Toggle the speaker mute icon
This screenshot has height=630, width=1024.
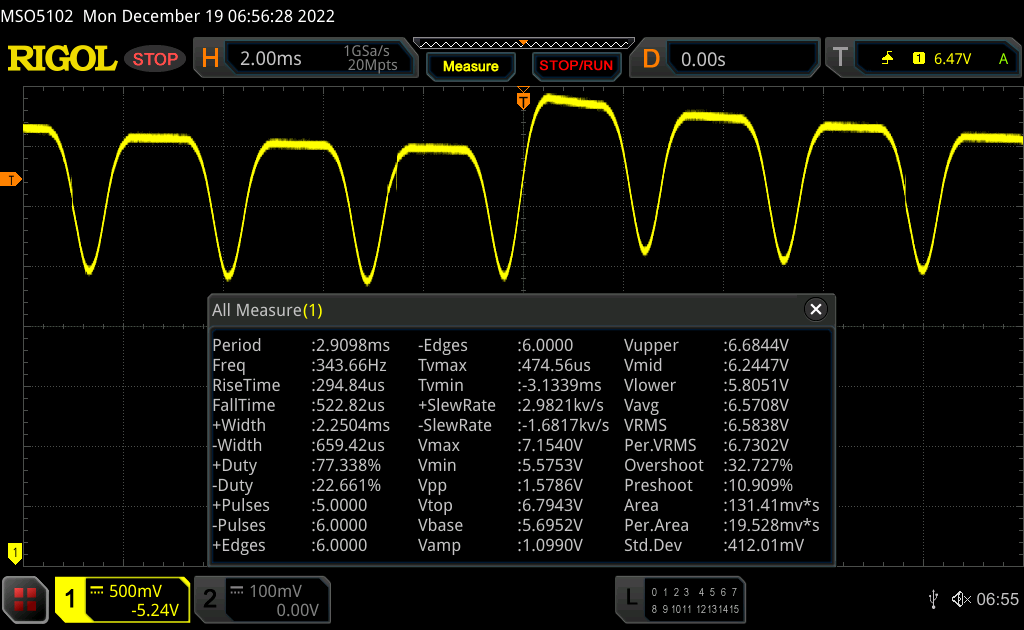click(960, 599)
